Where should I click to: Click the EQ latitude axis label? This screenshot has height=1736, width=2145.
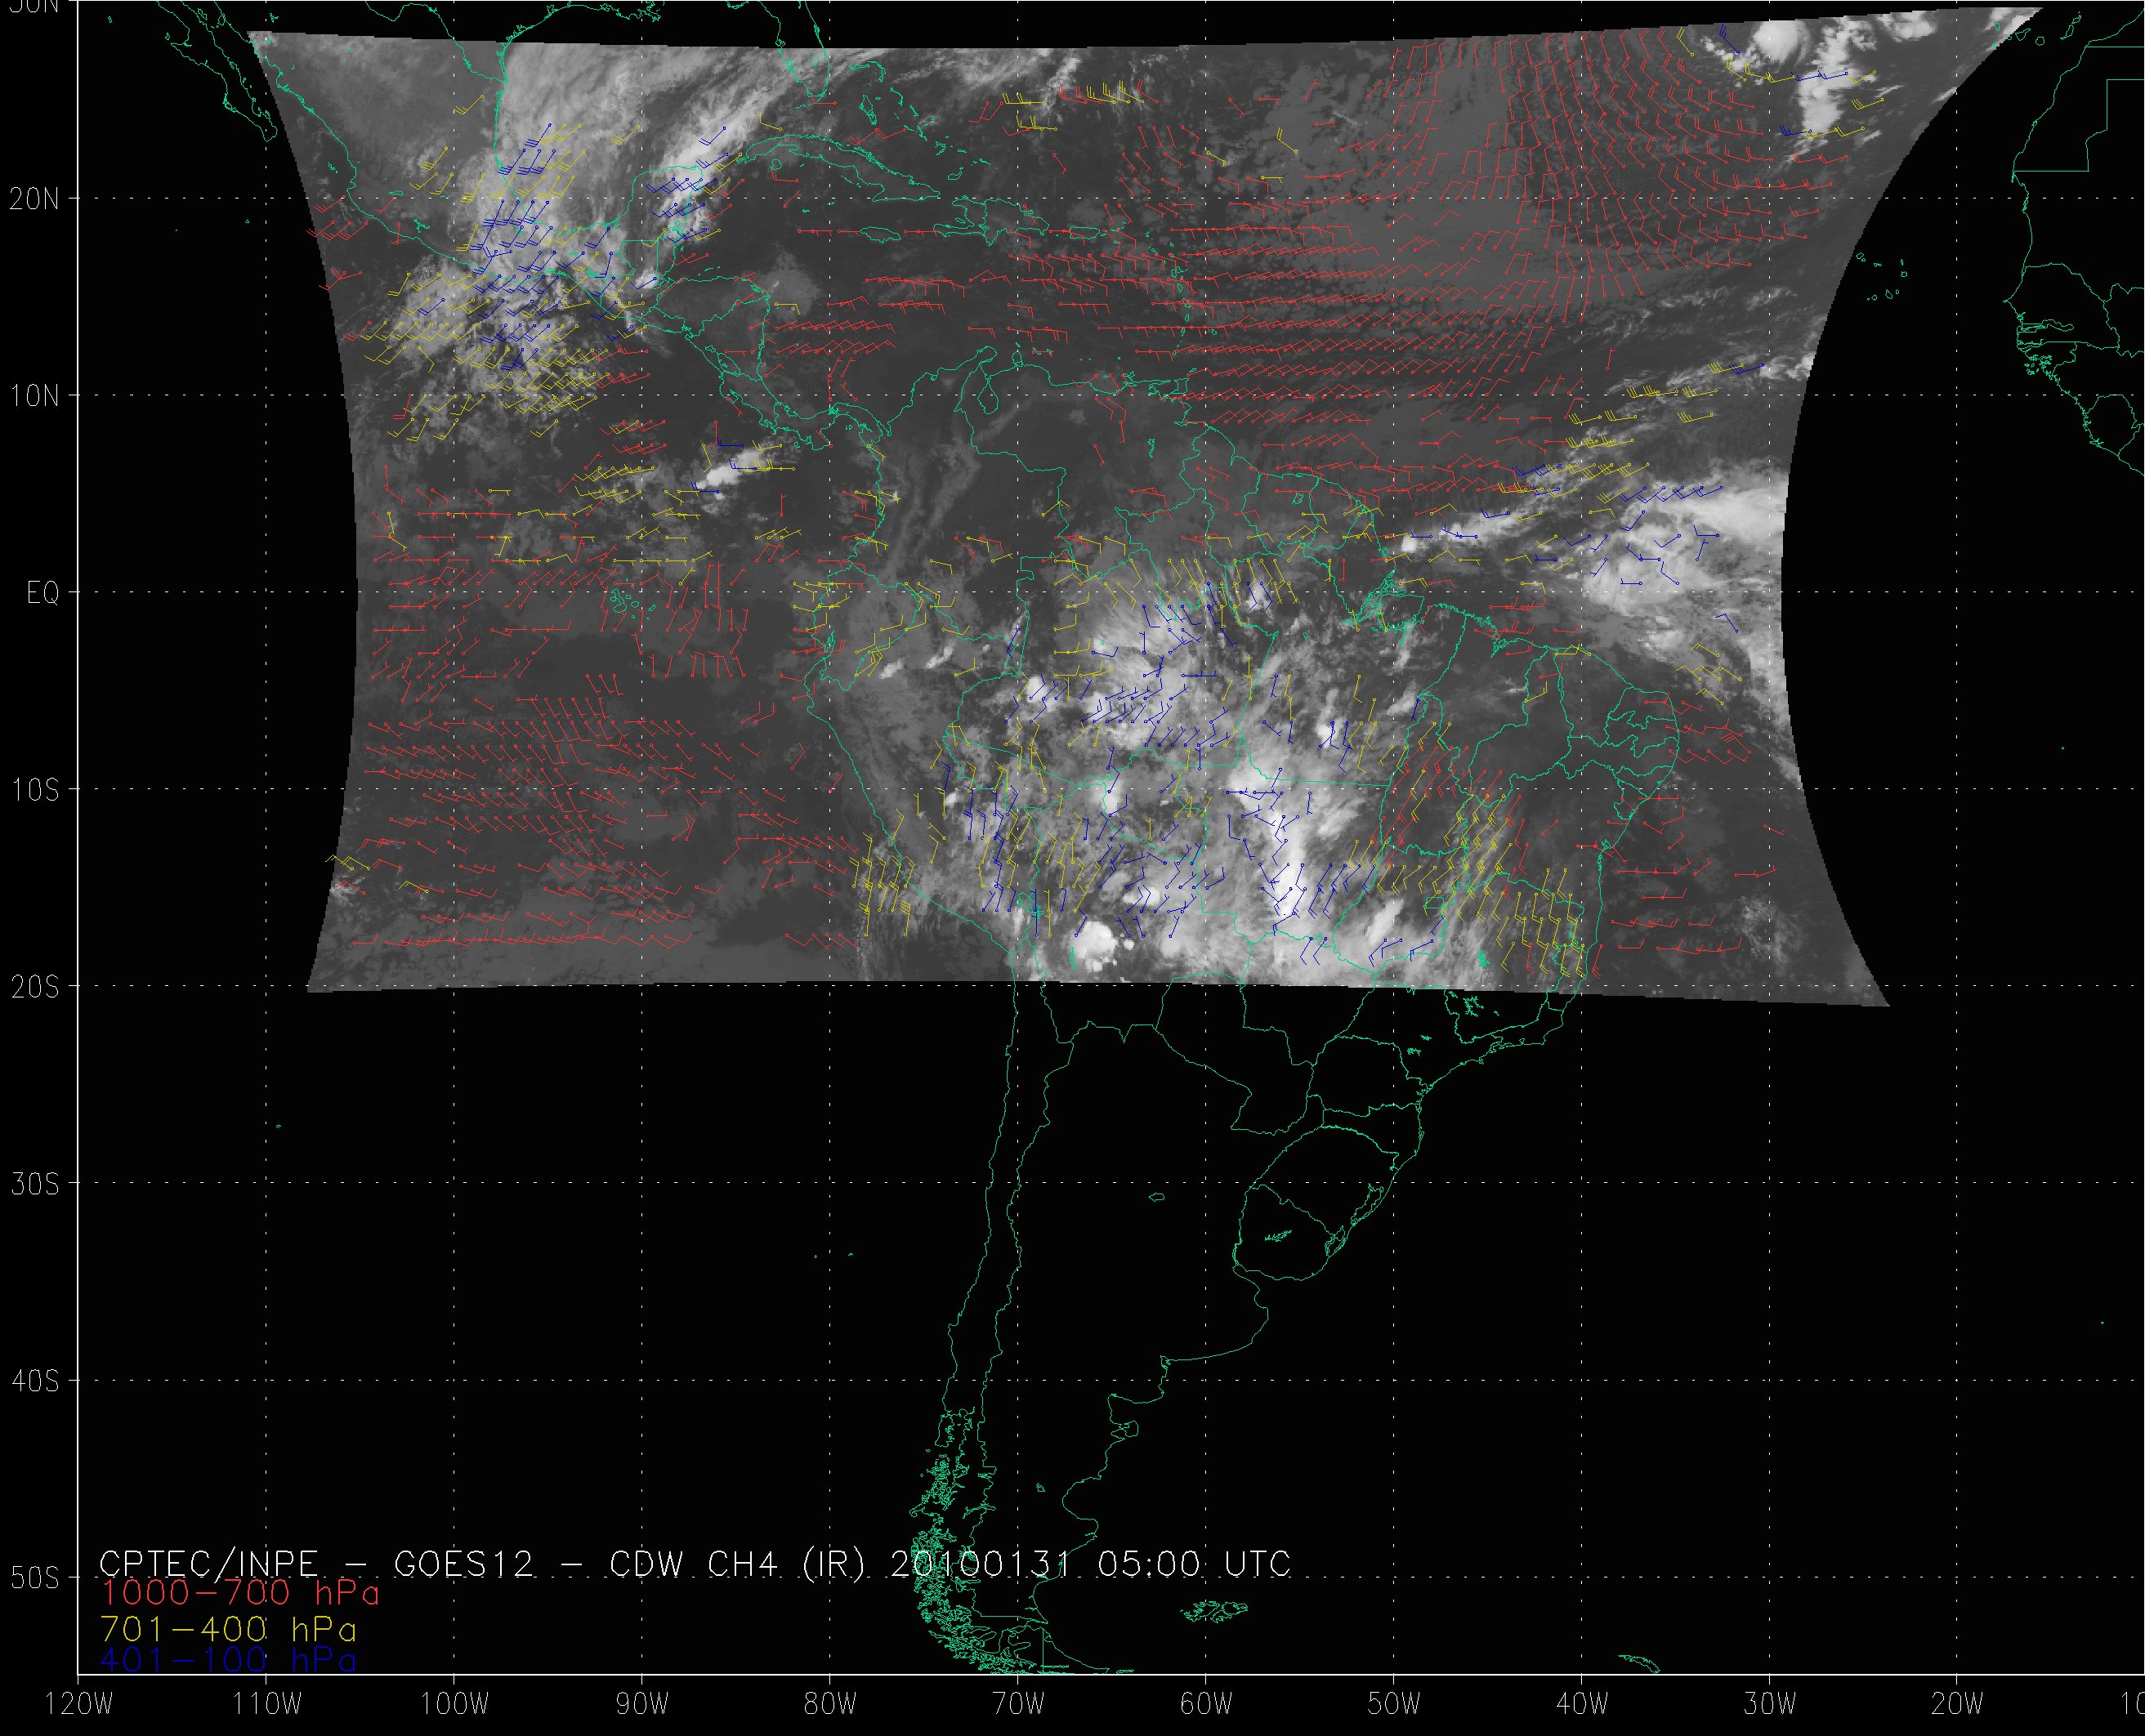[x=42, y=593]
